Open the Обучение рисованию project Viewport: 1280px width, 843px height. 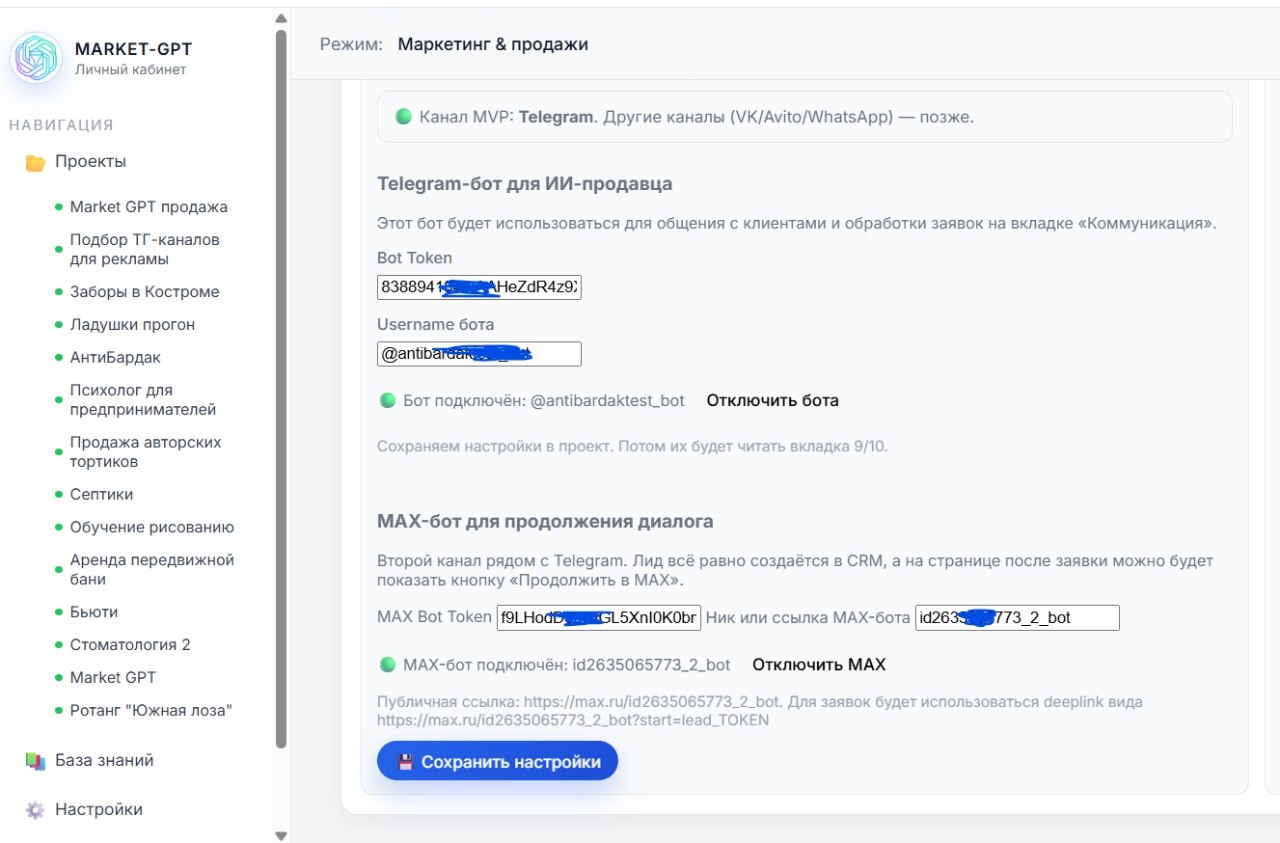[x=152, y=527]
